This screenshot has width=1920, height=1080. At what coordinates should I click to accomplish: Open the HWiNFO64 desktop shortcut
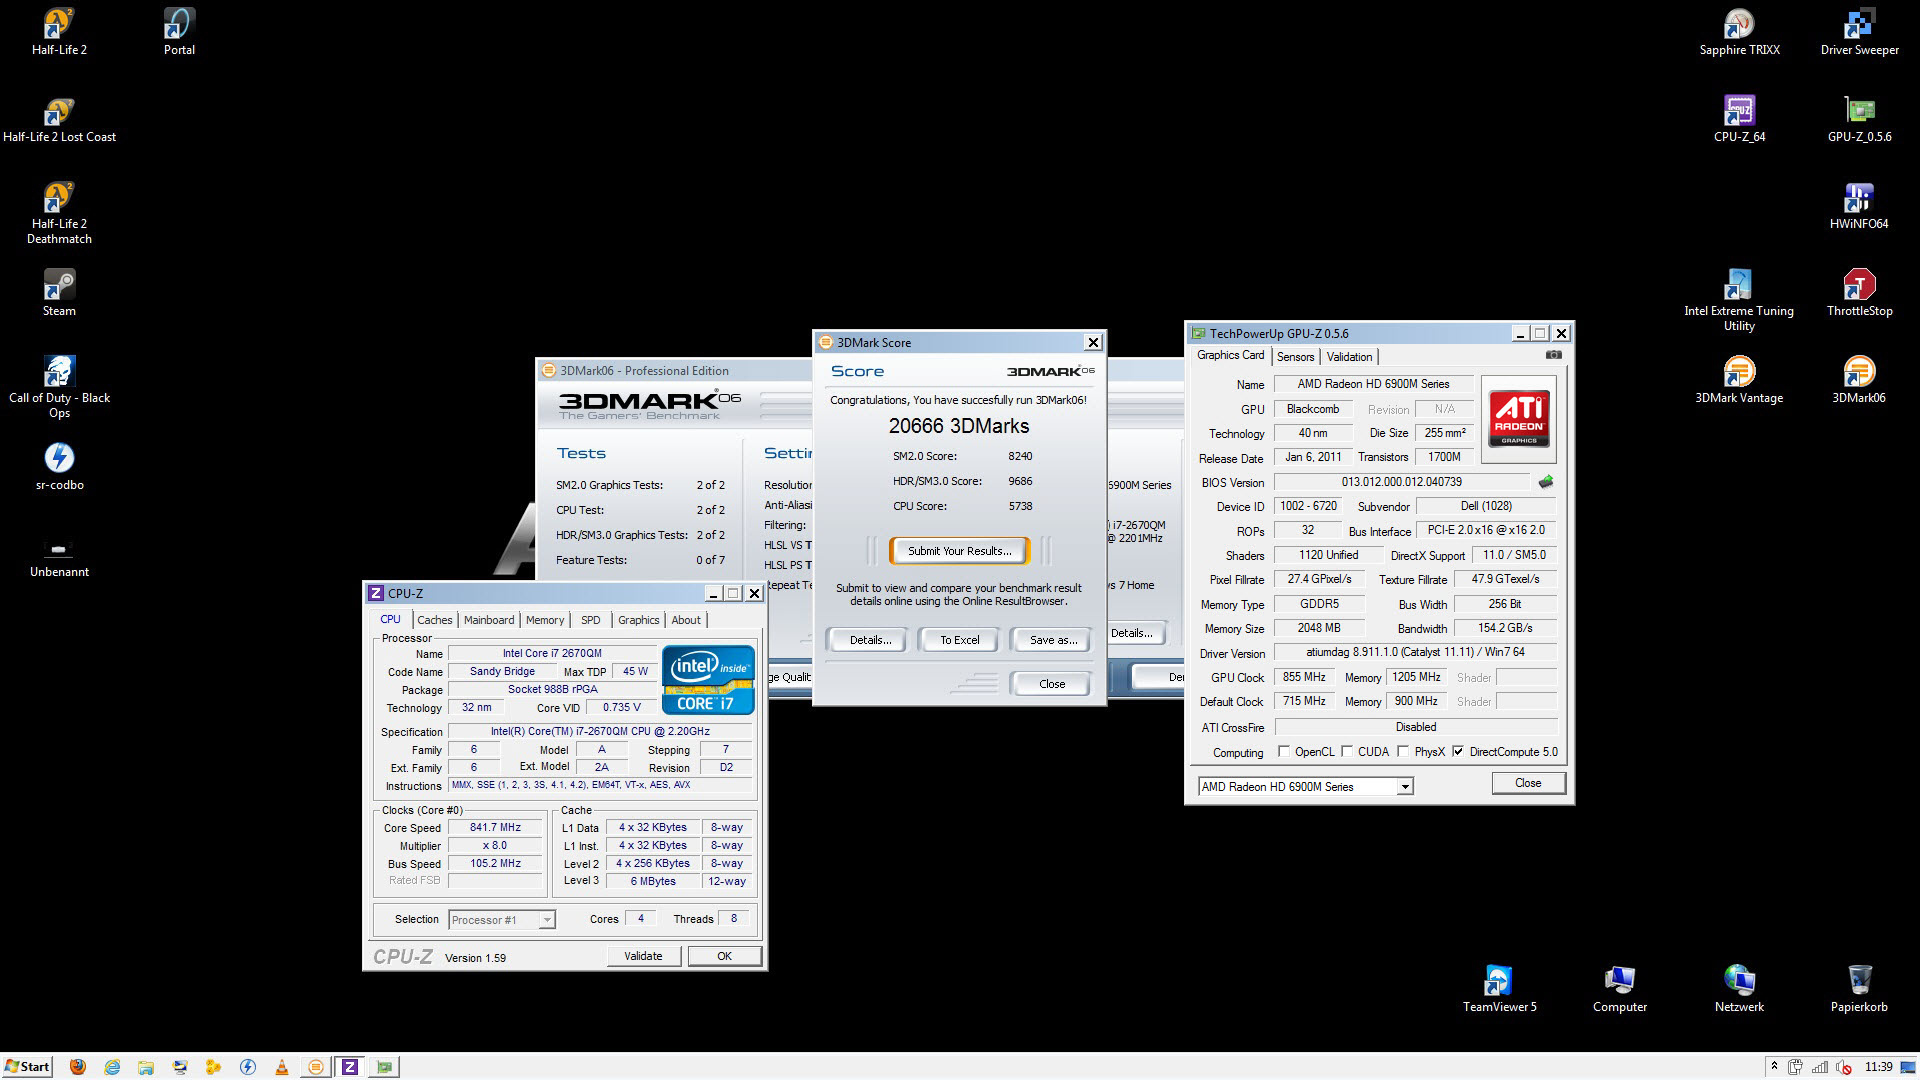1859,206
